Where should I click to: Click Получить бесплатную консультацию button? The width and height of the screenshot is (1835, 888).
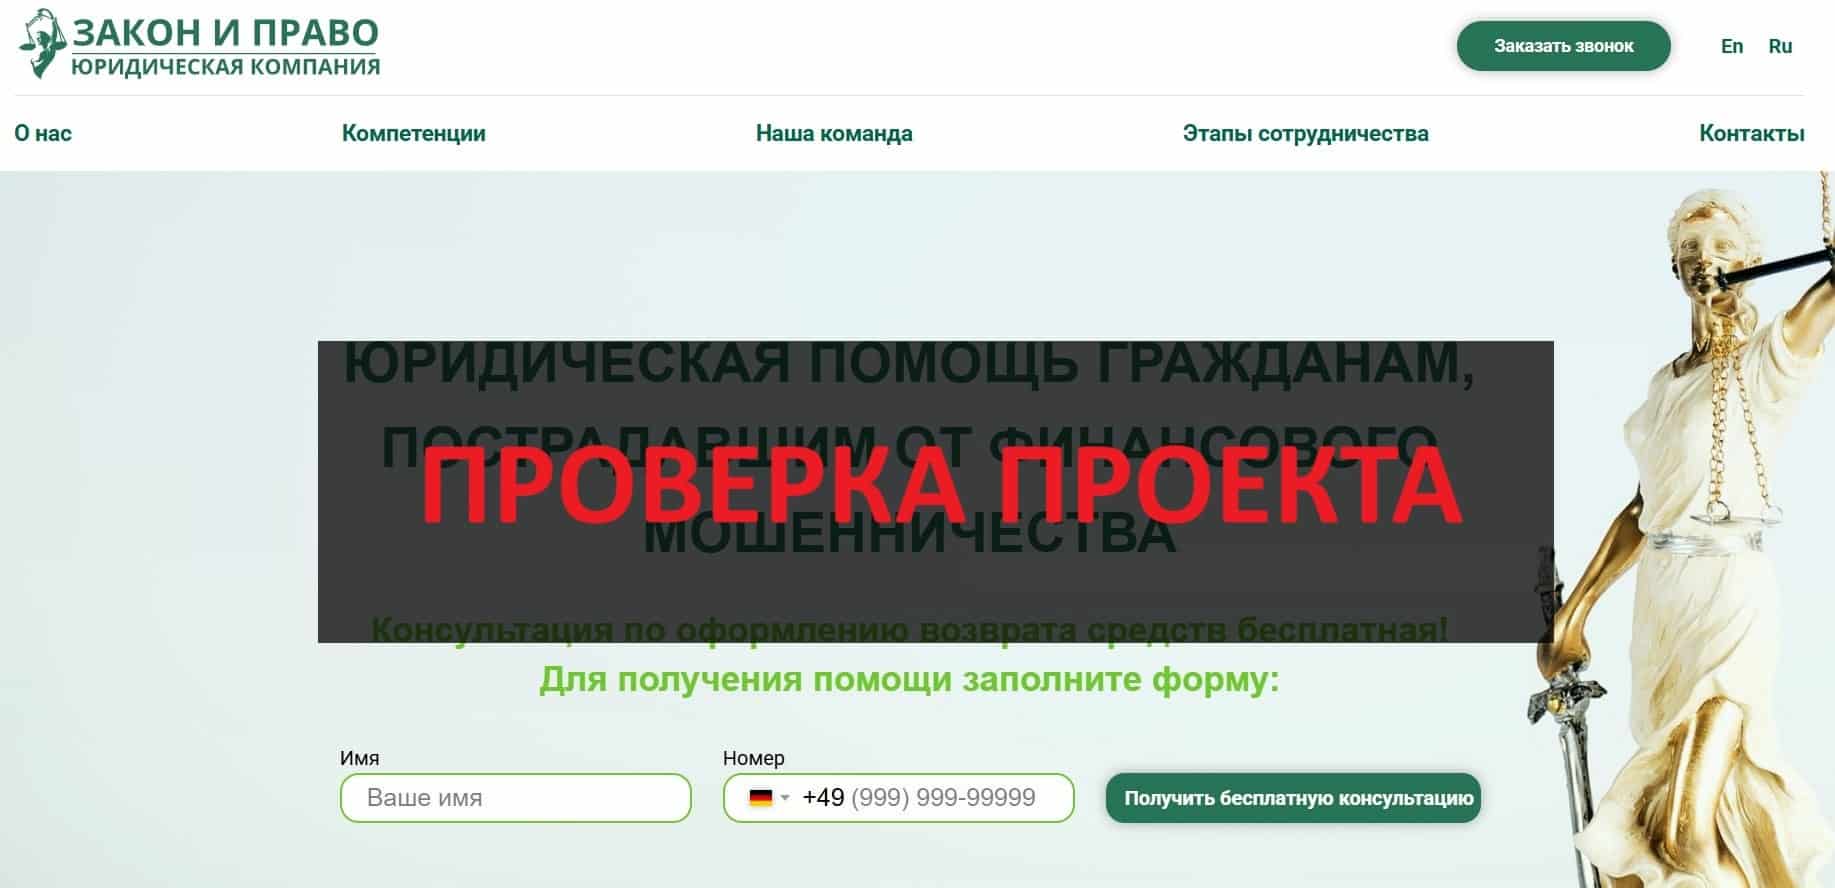point(1293,798)
